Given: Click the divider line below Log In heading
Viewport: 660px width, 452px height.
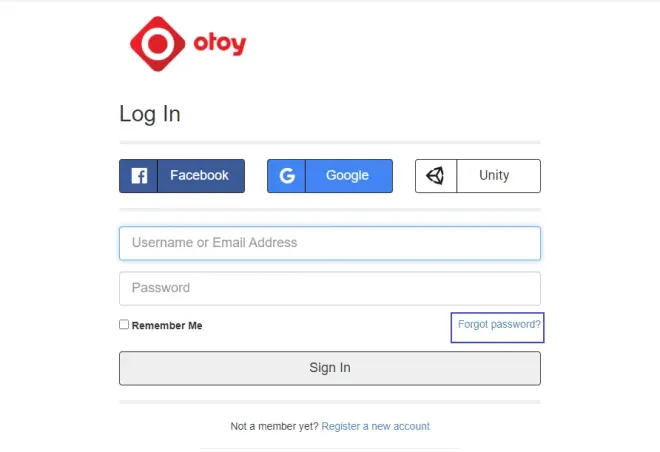Looking at the screenshot, I should click(330, 143).
